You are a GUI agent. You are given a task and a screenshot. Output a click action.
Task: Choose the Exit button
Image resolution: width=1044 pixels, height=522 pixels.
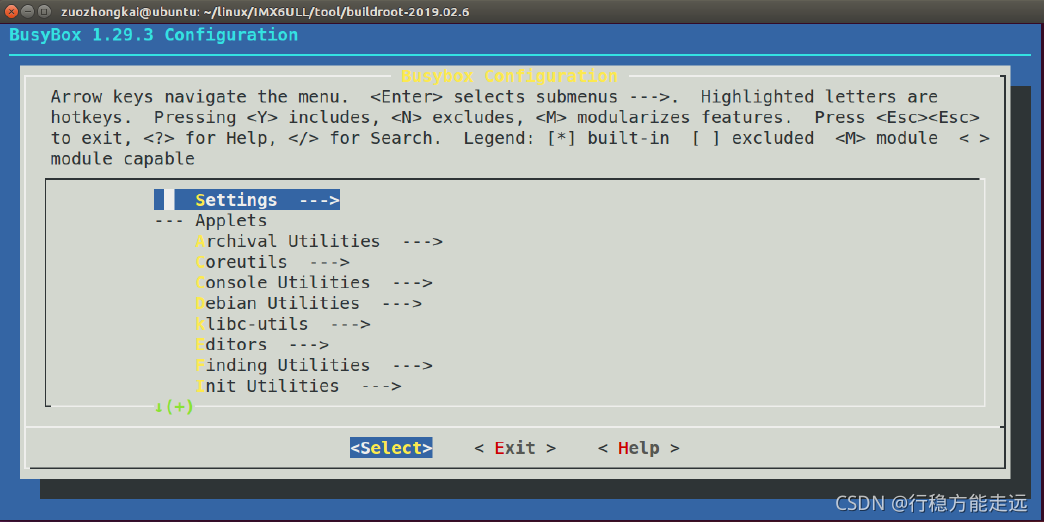coord(515,448)
